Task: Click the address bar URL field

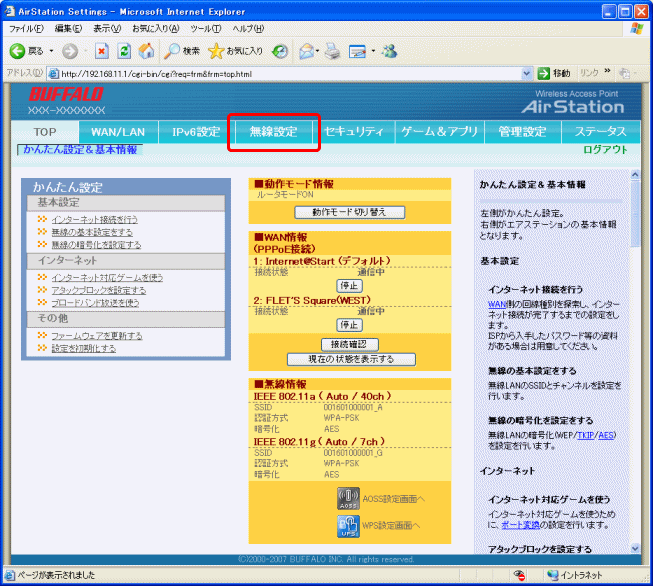Action: [x=290, y=74]
